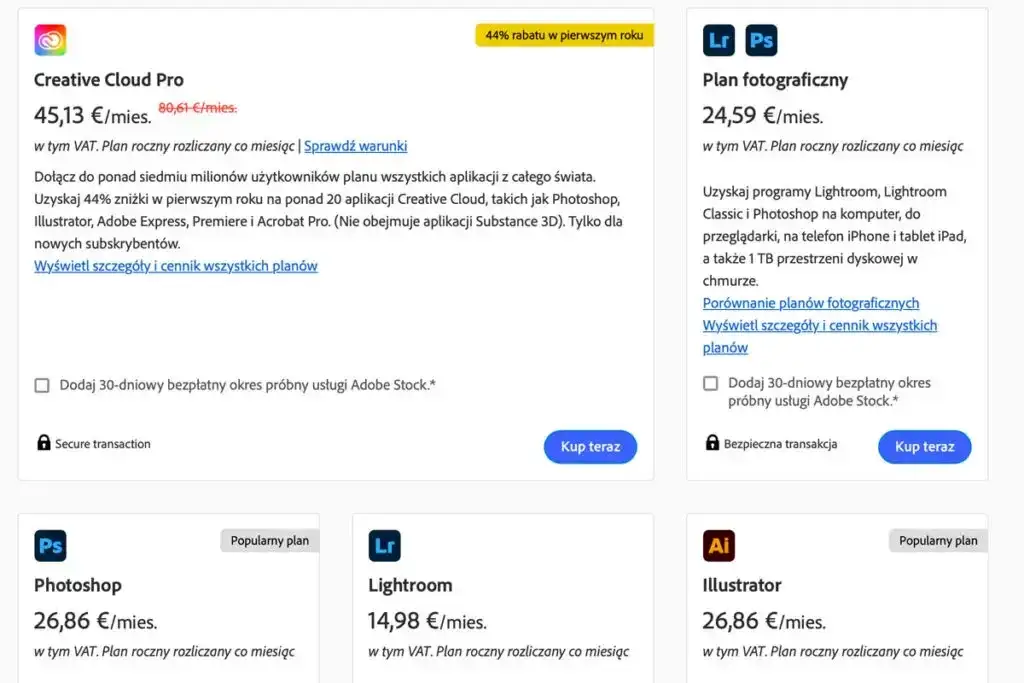
Task: Open Wyświetl szczegóły i cennik wszystkich planów
Action: (x=176, y=265)
